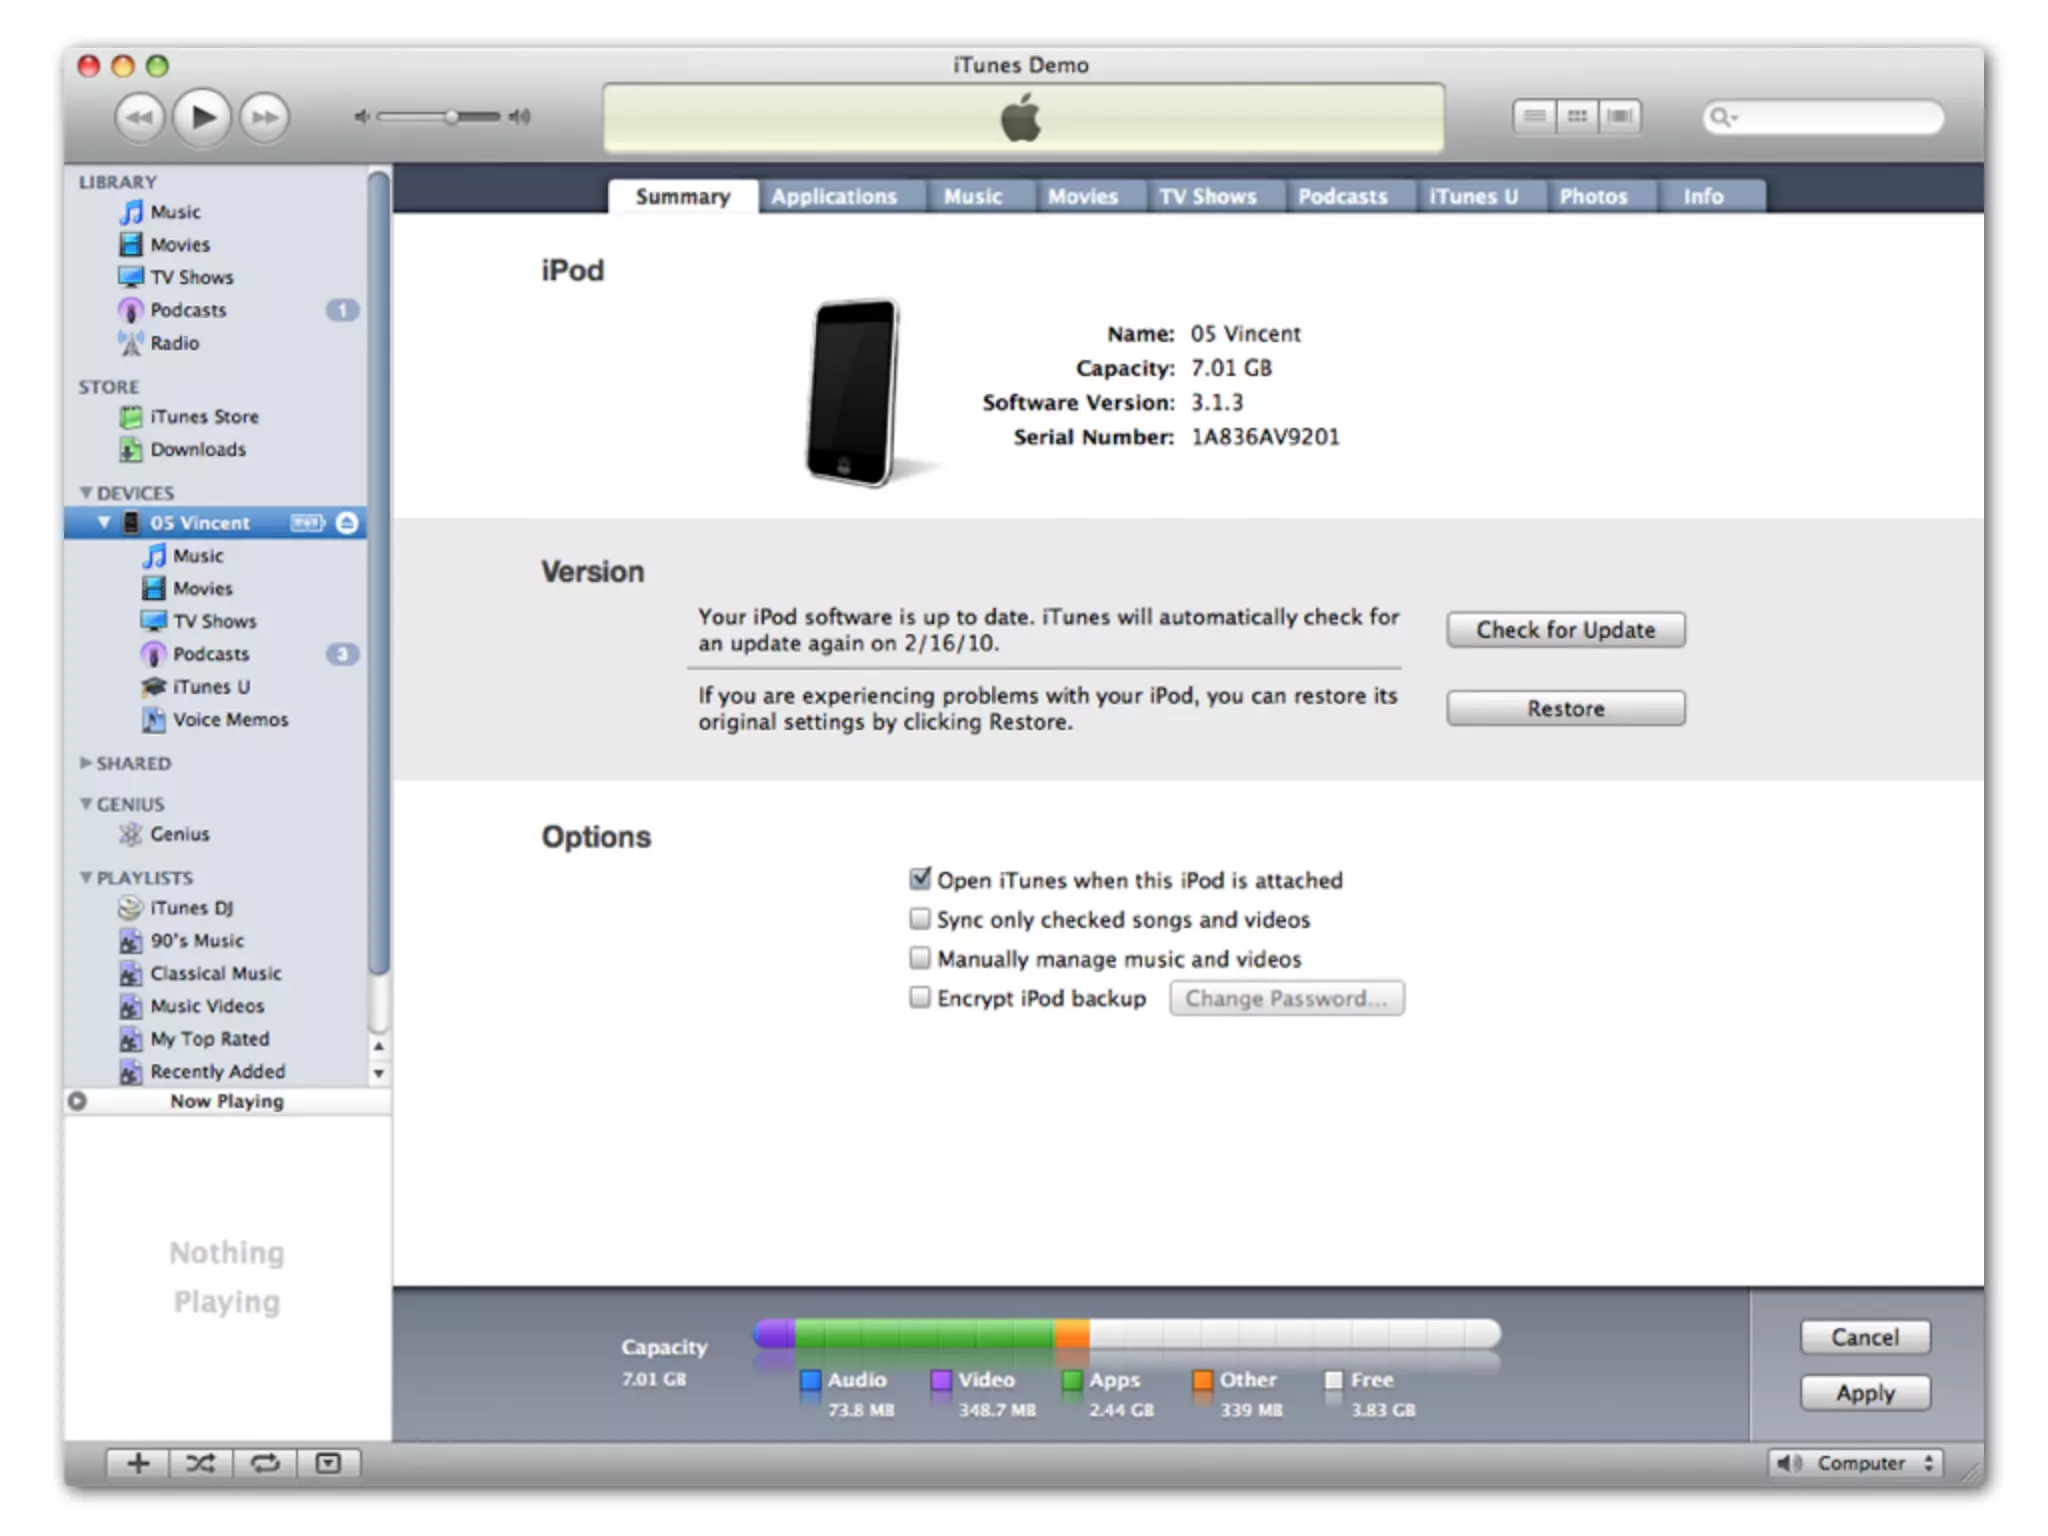
Task: Click the show artwork viewer icon
Action: tap(328, 1464)
